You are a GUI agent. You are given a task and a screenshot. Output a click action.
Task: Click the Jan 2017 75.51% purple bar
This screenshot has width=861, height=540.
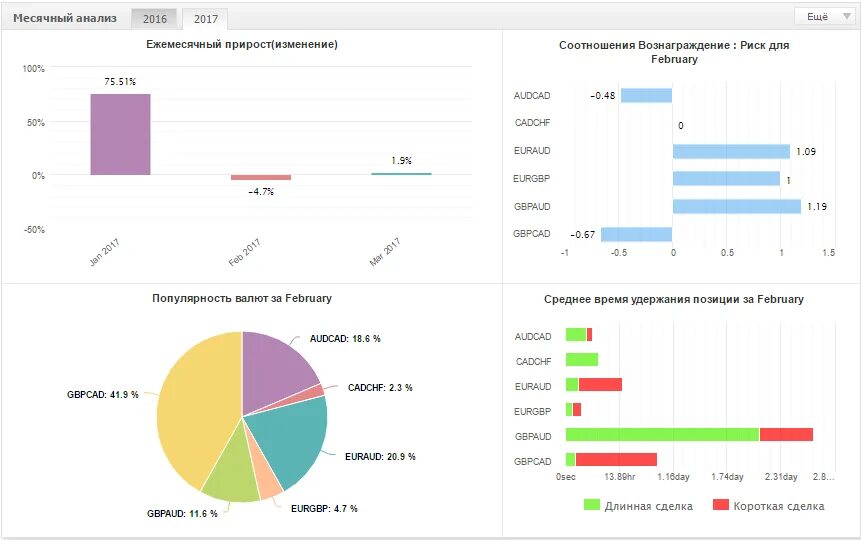click(x=120, y=135)
